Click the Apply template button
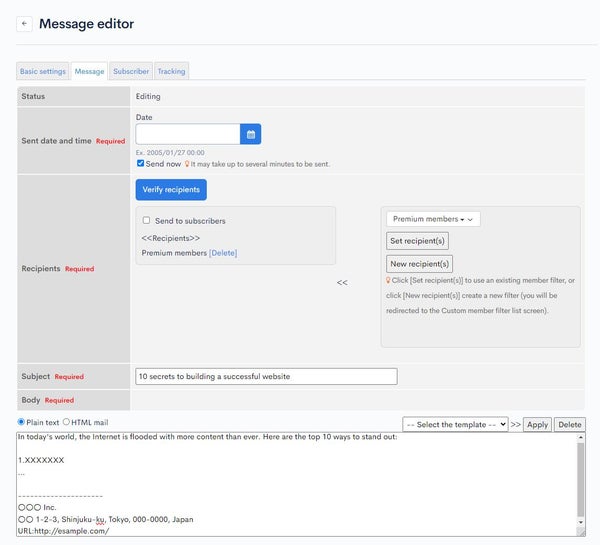This screenshot has height=545, width=600. 537,424
